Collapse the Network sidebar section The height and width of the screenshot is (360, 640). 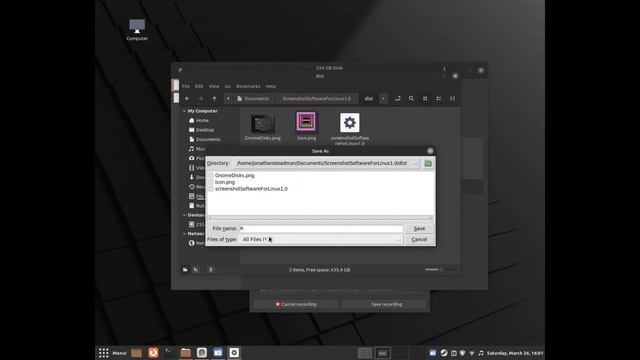pyautogui.click(x=184, y=234)
